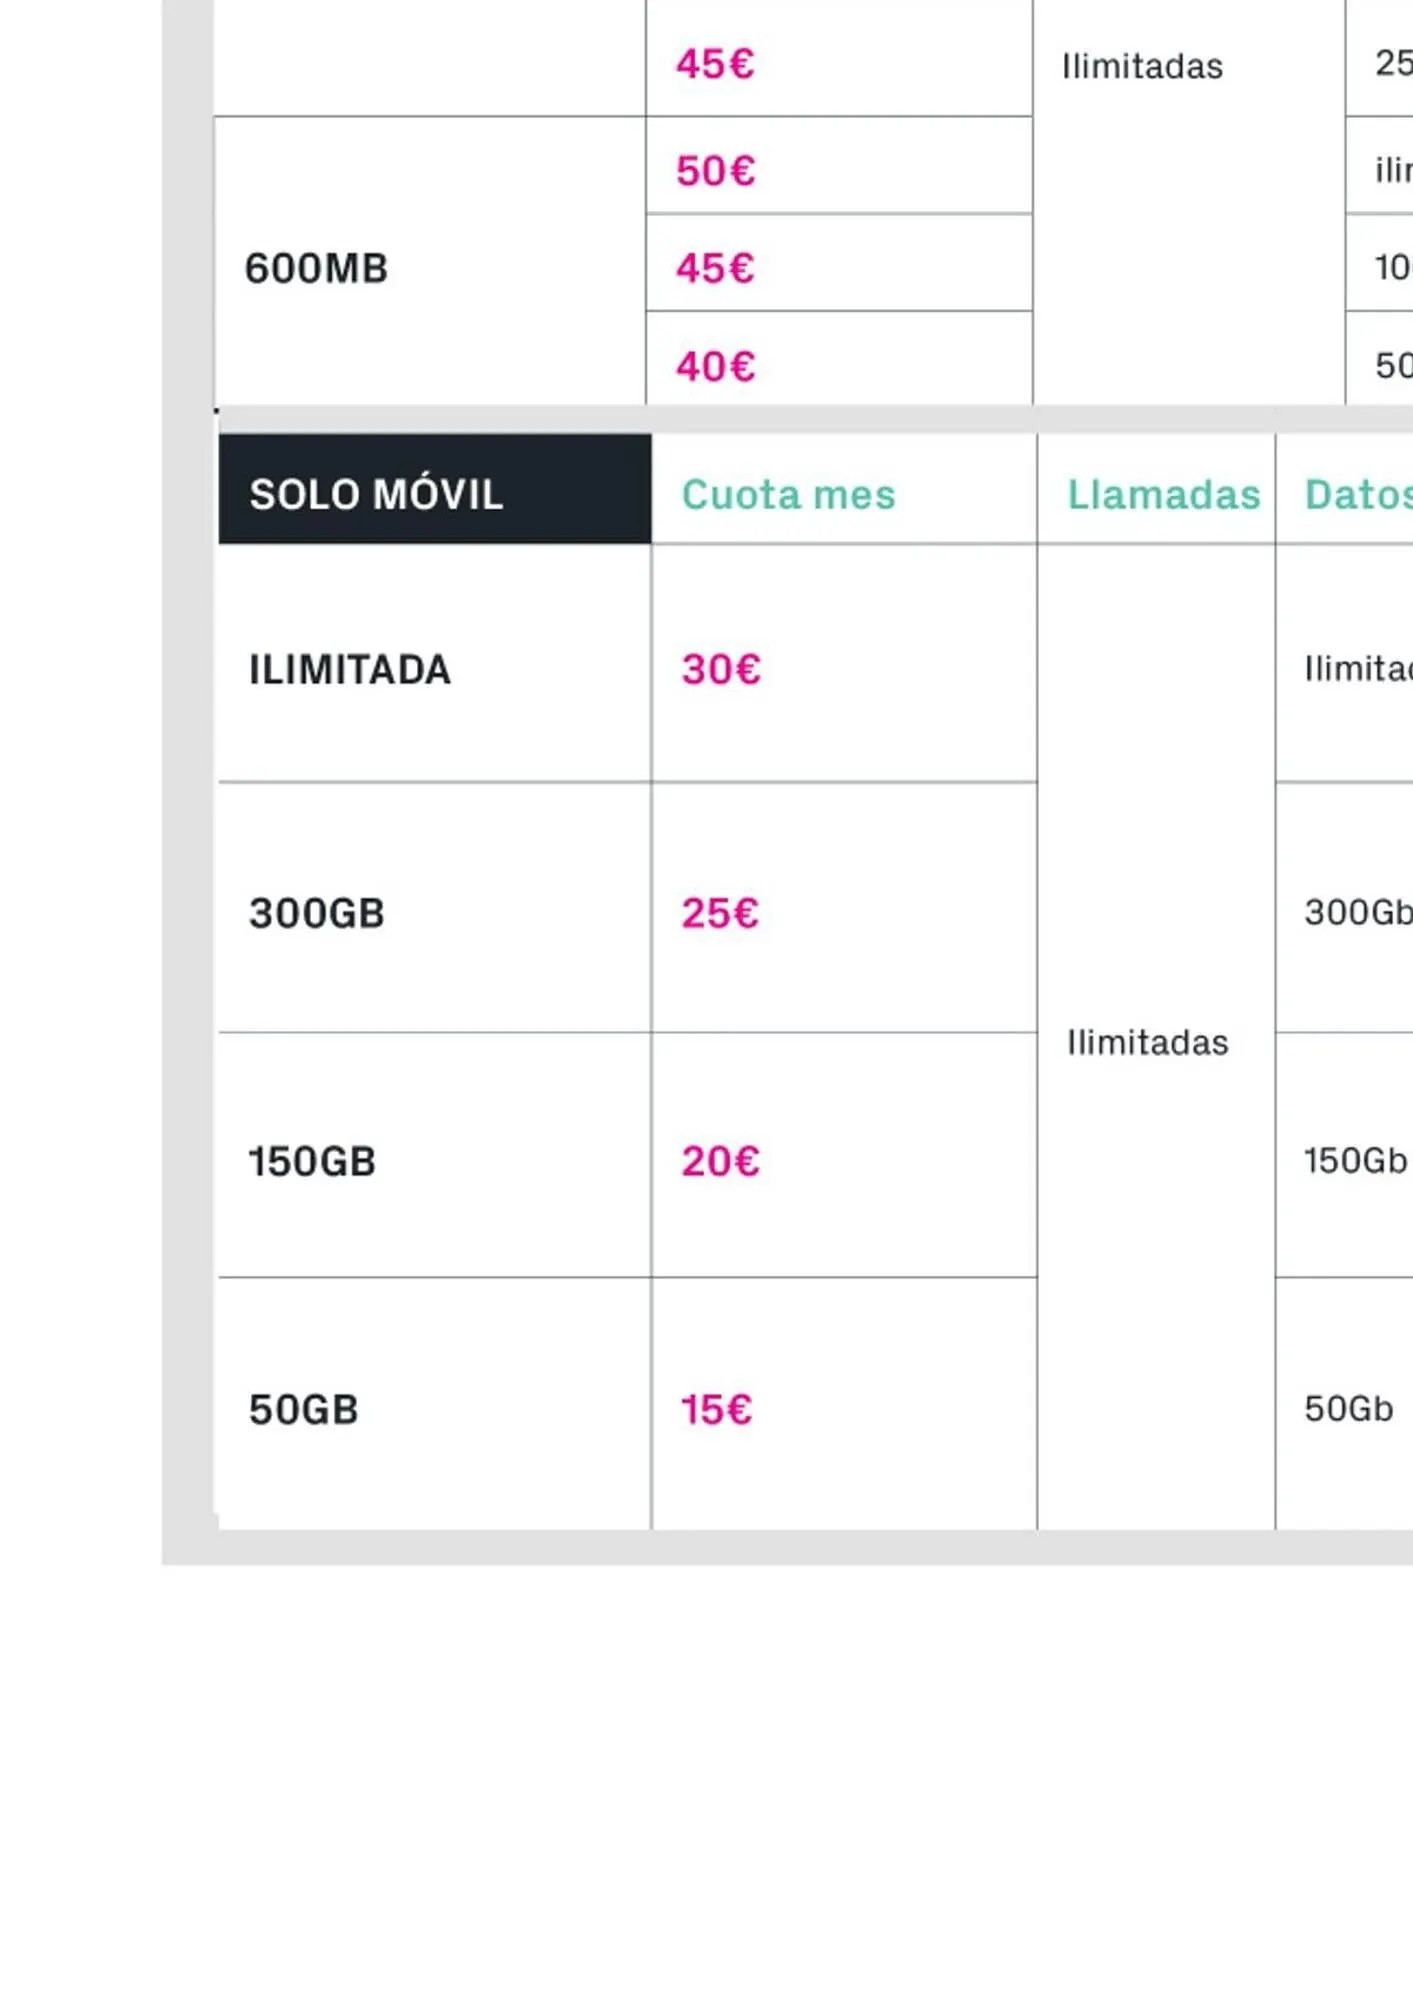Click Ilimitadas text in upper table
The height and width of the screenshot is (2000, 1413).
[x=1142, y=66]
